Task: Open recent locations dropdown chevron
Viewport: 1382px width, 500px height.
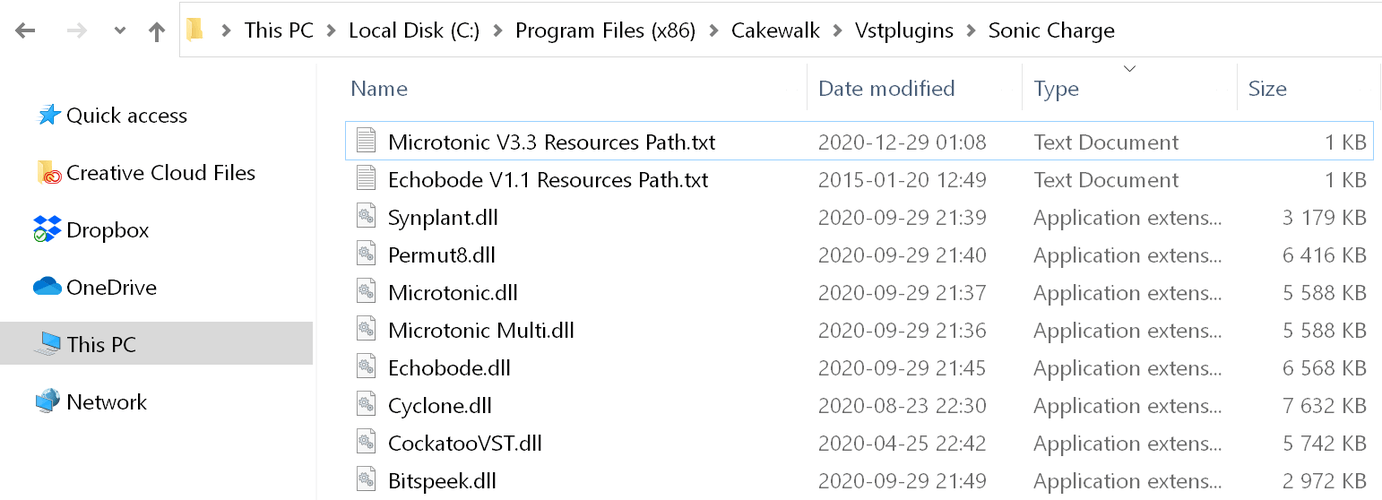Action: click(x=120, y=31)
